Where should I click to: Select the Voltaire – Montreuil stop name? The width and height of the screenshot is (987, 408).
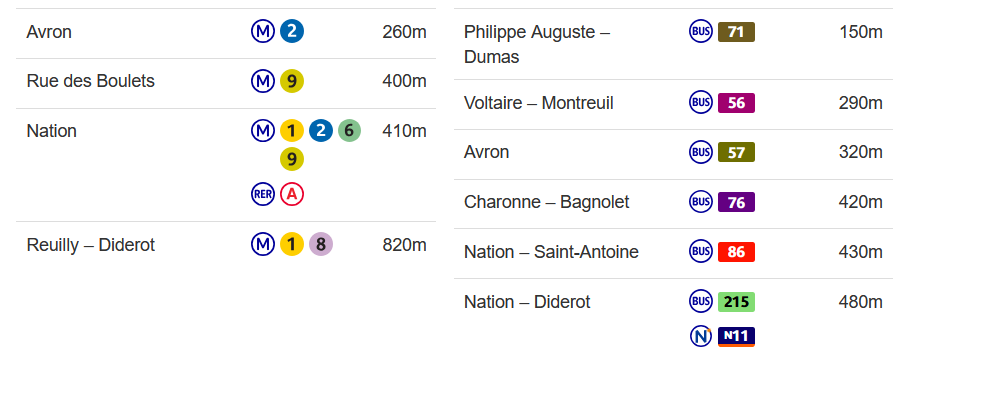pos(538,103)
